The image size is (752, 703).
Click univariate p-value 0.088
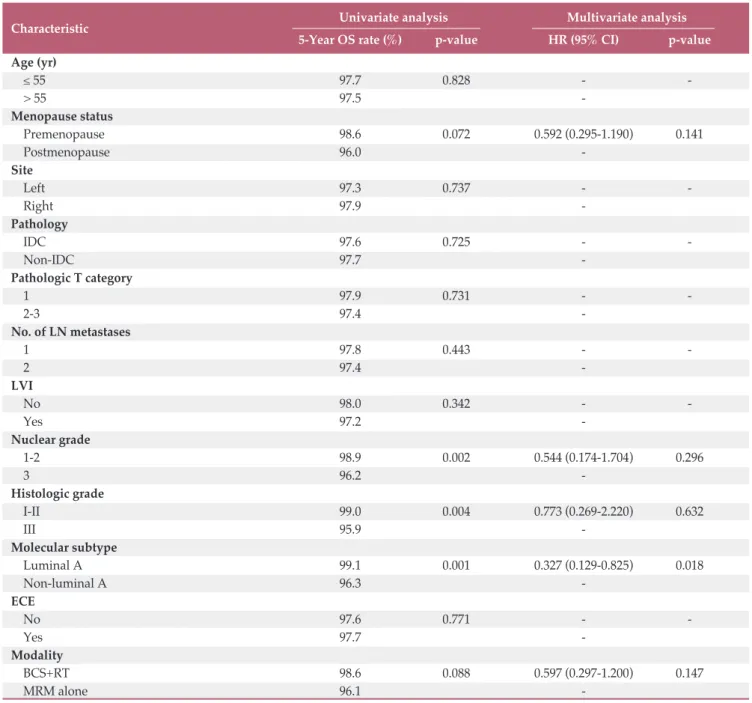[456, 673]
